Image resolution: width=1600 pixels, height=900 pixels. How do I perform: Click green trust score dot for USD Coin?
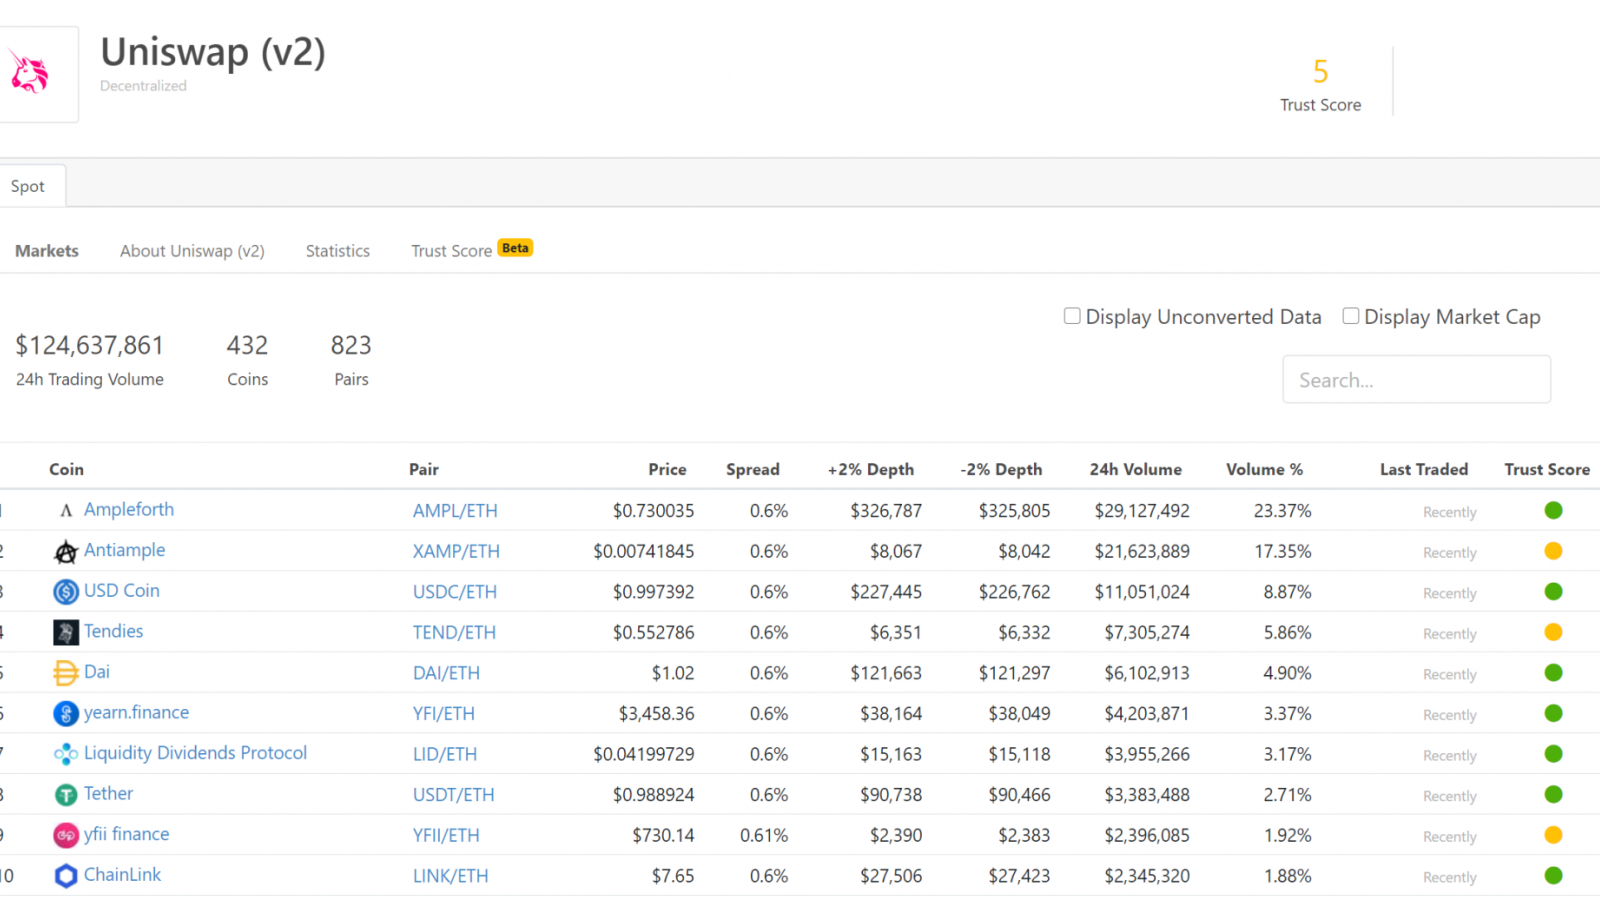[x=1553, y=592]
